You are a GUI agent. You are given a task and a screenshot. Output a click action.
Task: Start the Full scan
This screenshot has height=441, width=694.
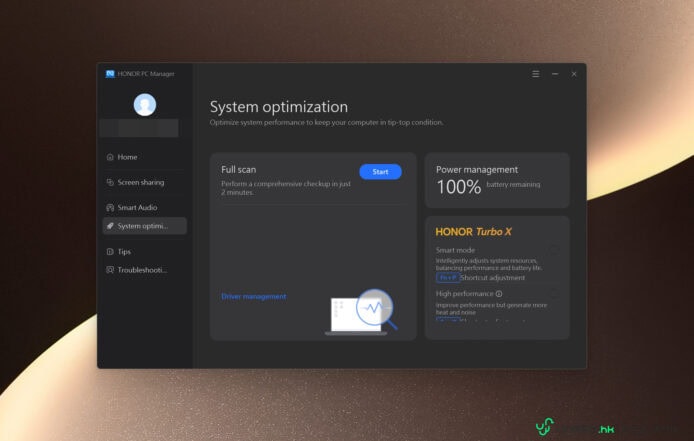380,172
